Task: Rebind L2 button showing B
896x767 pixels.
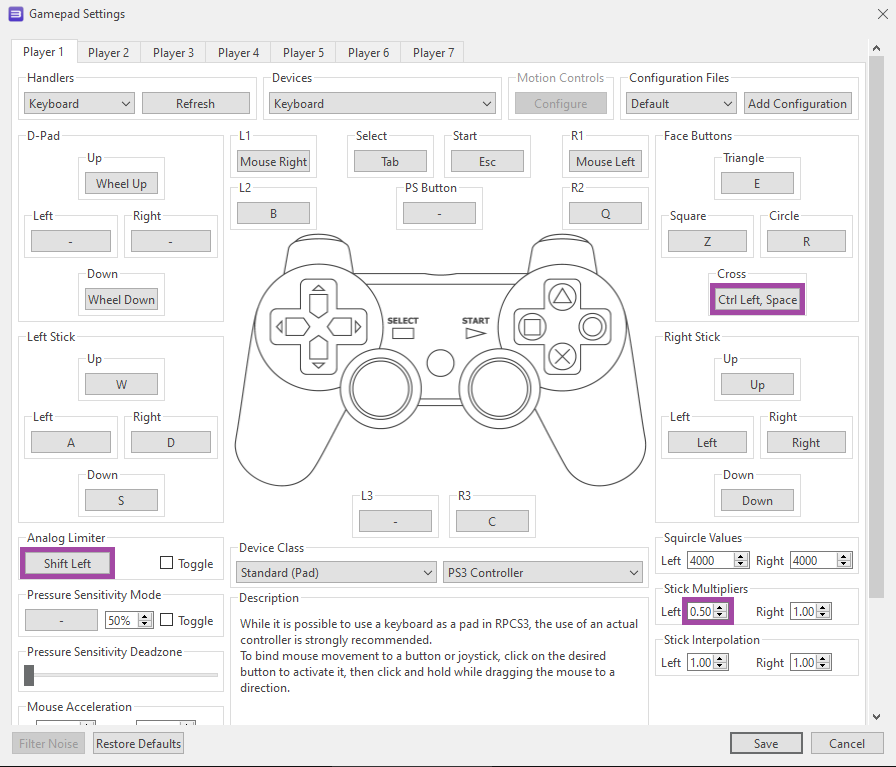Action: pyautogui.click(x=274, y=213)
